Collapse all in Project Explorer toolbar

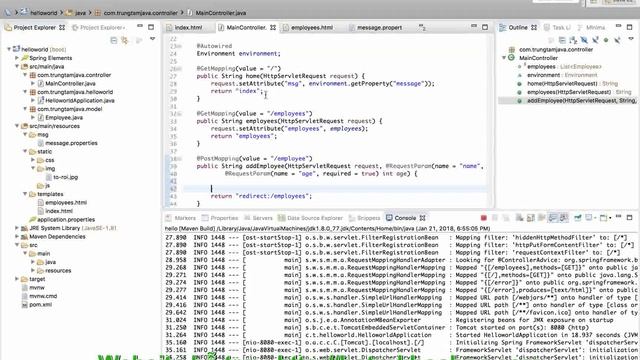tap(114, 40)
